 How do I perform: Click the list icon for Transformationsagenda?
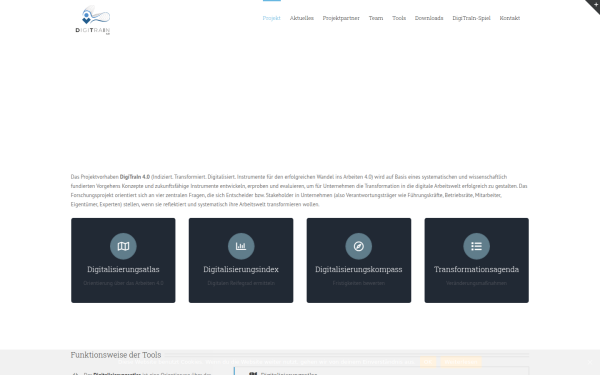tap(476, 246)
